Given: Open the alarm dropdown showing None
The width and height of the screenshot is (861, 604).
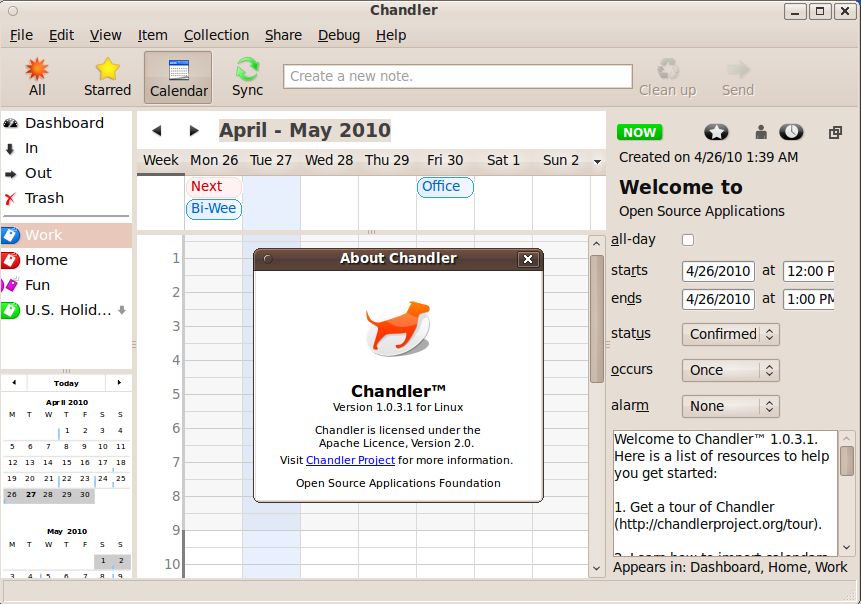Looking at the screenshot, I should [730, 406].
